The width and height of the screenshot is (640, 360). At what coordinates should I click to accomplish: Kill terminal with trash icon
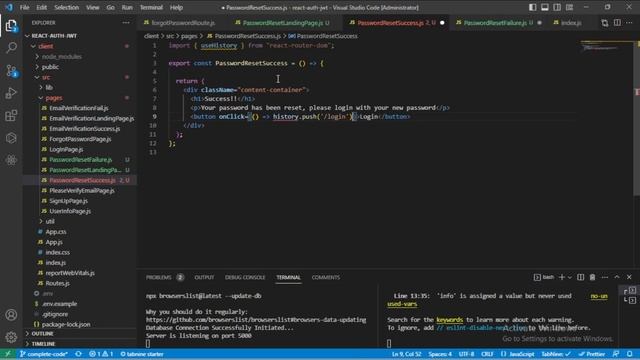point(592,277)
